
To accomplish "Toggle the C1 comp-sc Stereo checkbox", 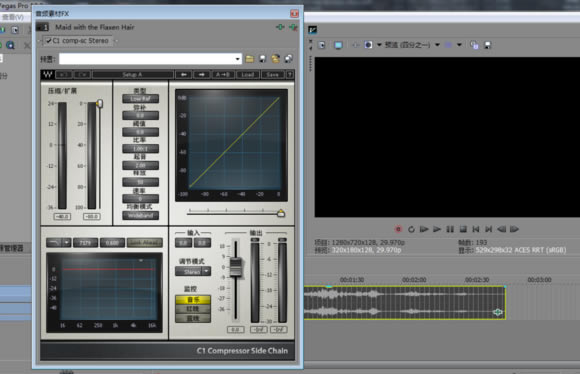I will [49, 41].
